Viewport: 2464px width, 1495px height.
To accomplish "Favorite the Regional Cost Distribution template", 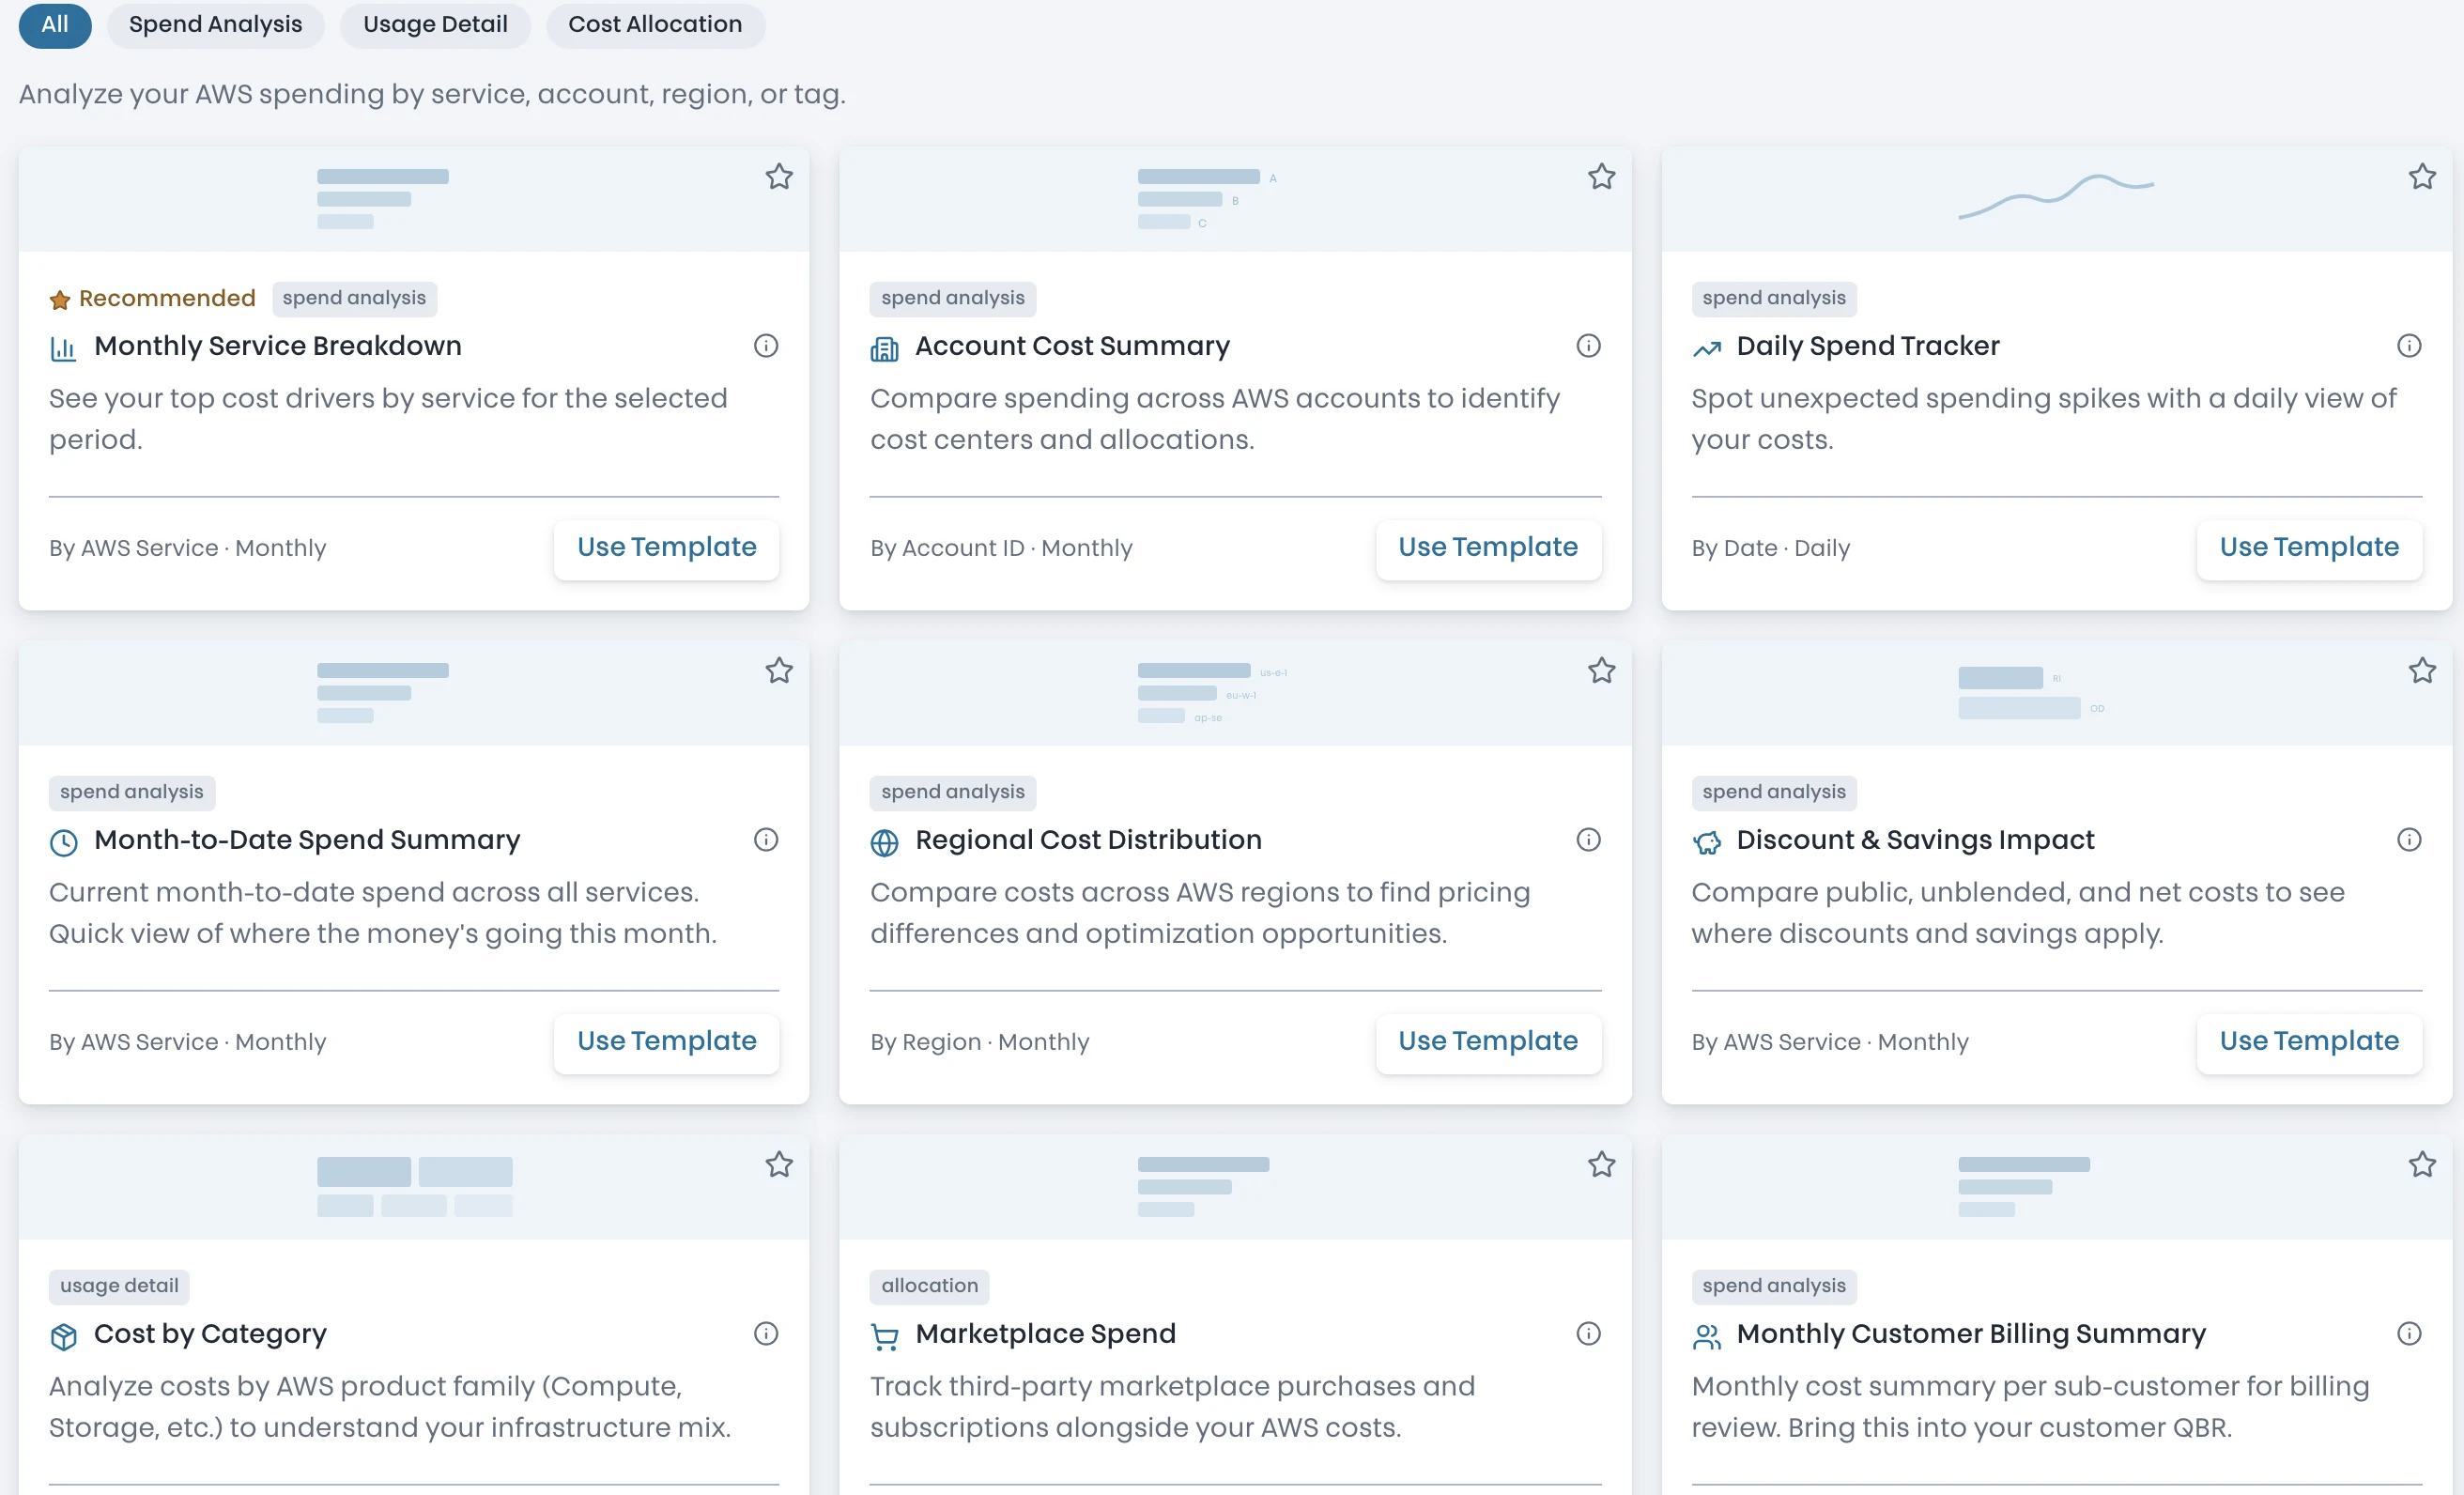I will tap(1601, 671).
